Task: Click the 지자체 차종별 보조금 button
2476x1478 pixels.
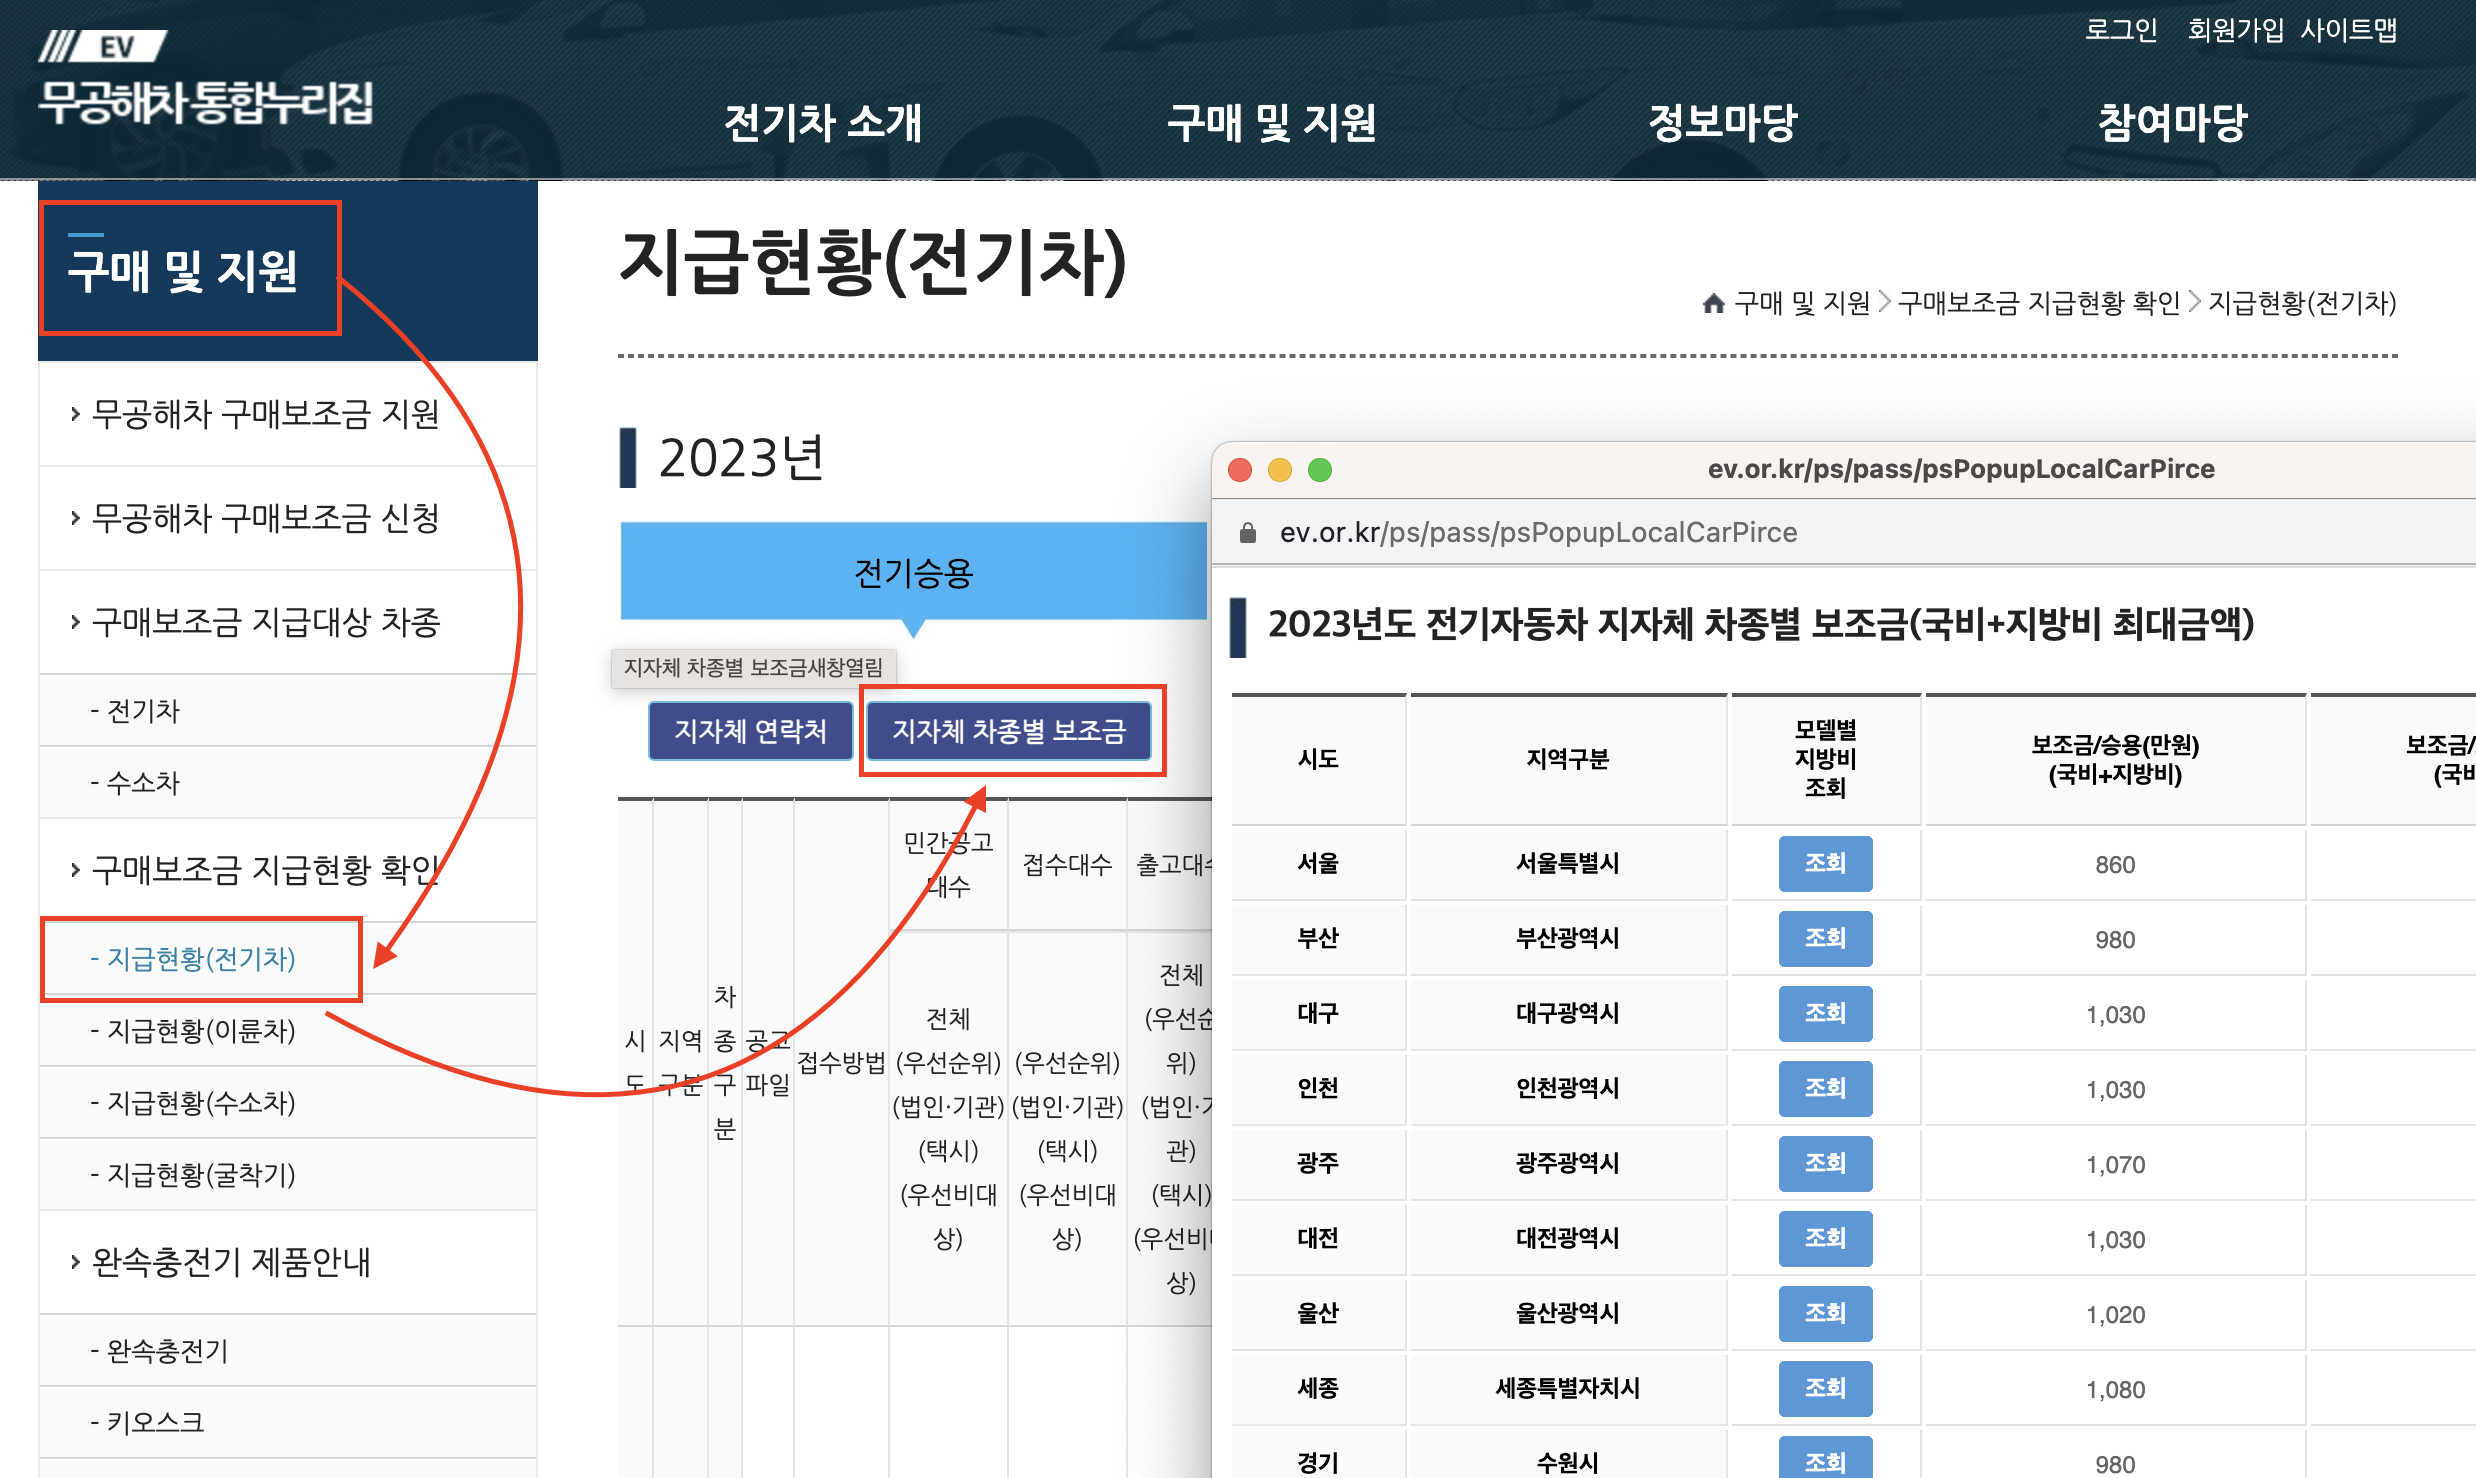Action: coord(1009,731)
